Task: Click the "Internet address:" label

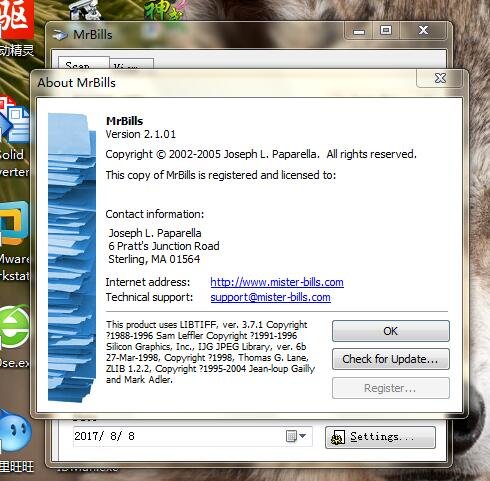Action: (148, 282)
